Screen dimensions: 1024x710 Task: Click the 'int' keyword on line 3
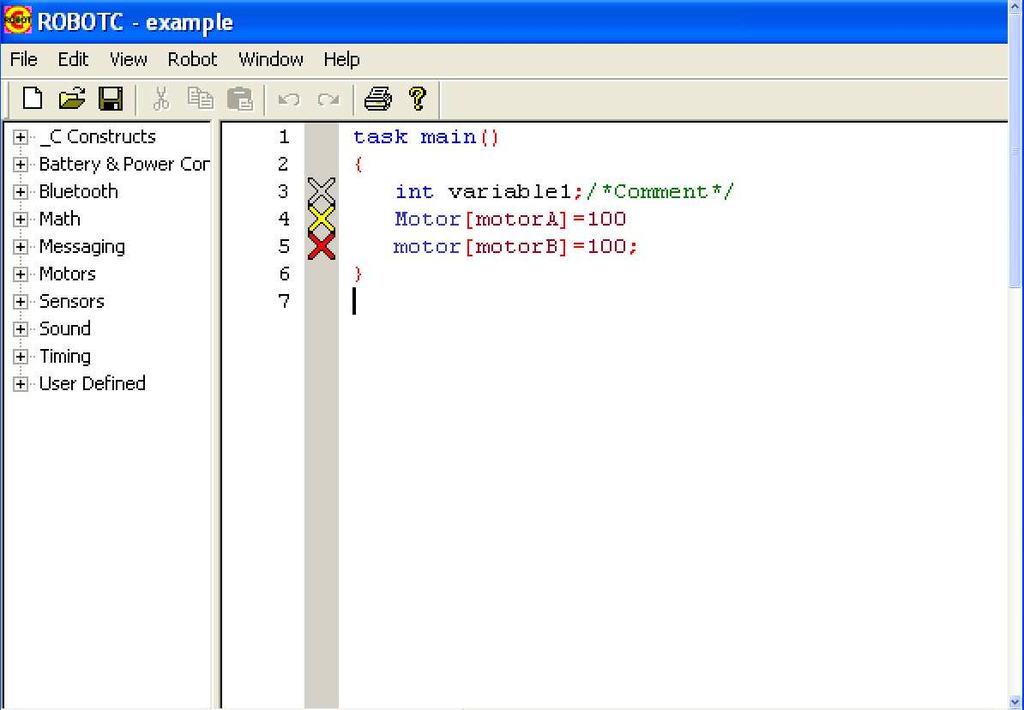[x=414, y=191]
